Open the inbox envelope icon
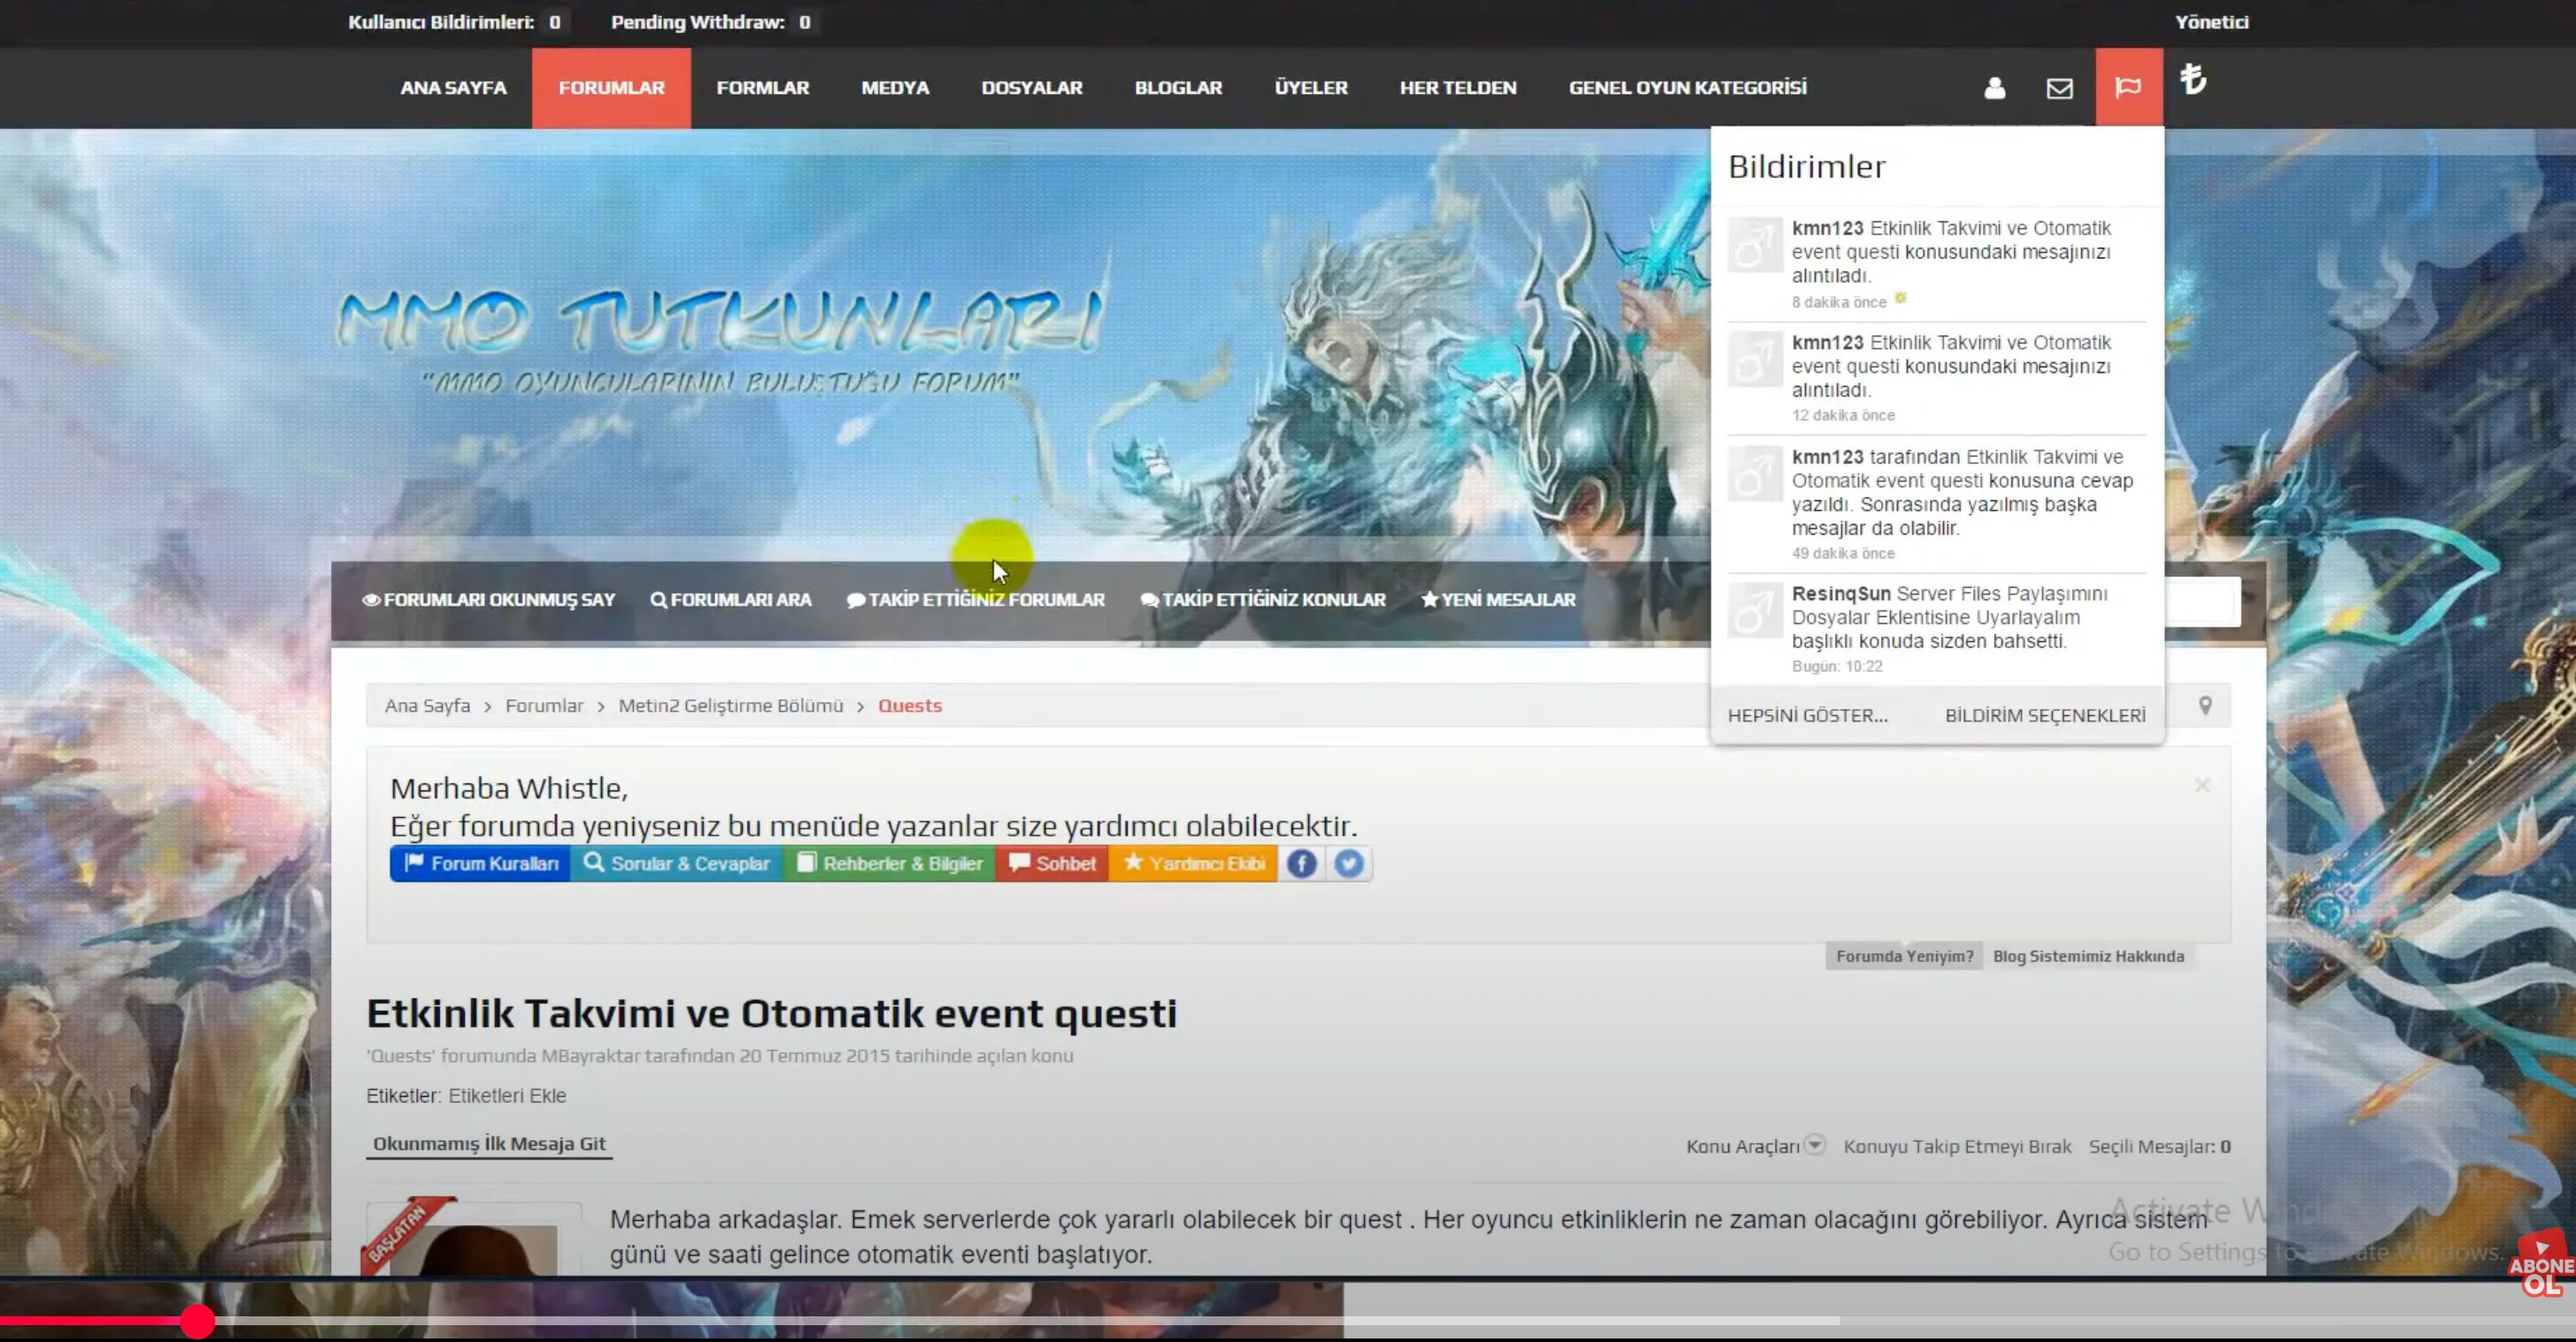 coord(2059,88)
